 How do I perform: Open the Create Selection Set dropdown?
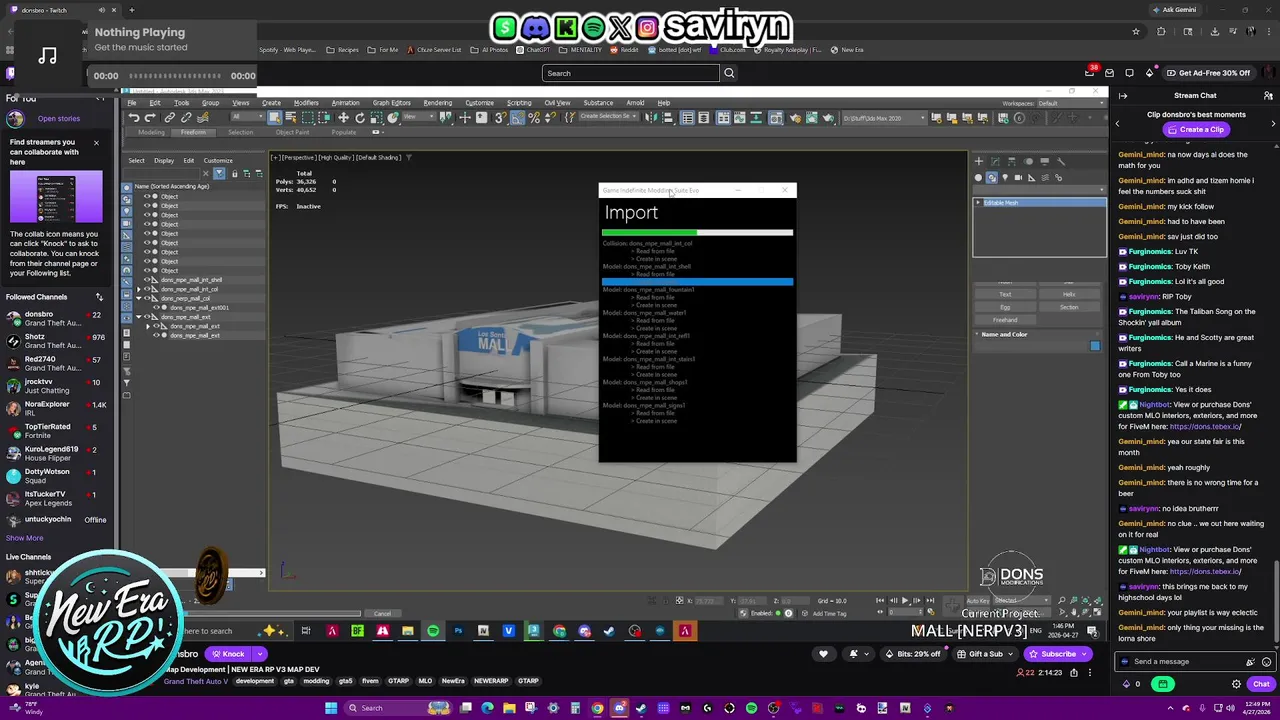coord(608,116)
